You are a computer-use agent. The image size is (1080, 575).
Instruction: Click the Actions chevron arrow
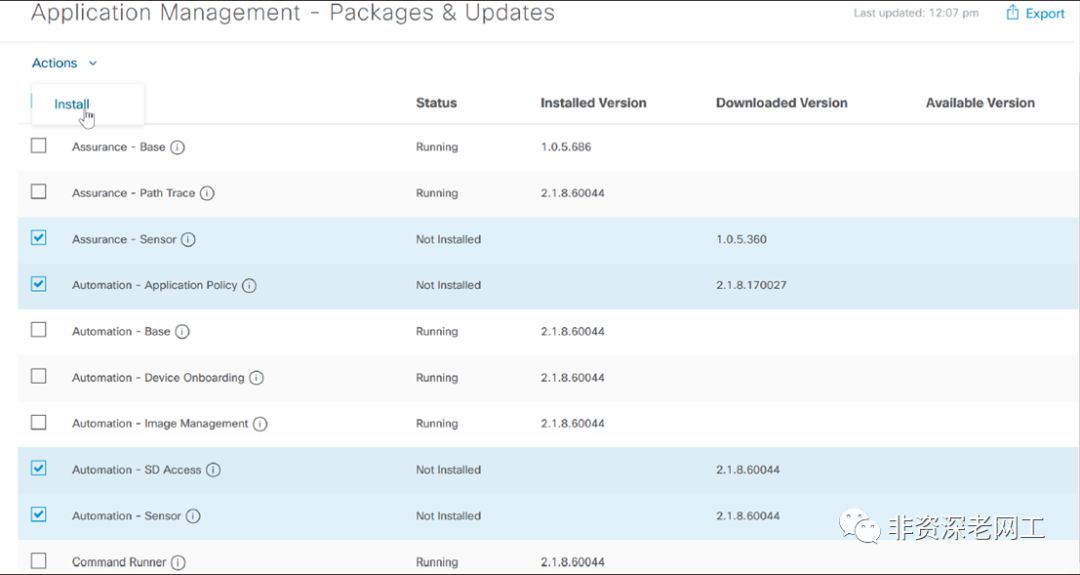pos(93,63)
